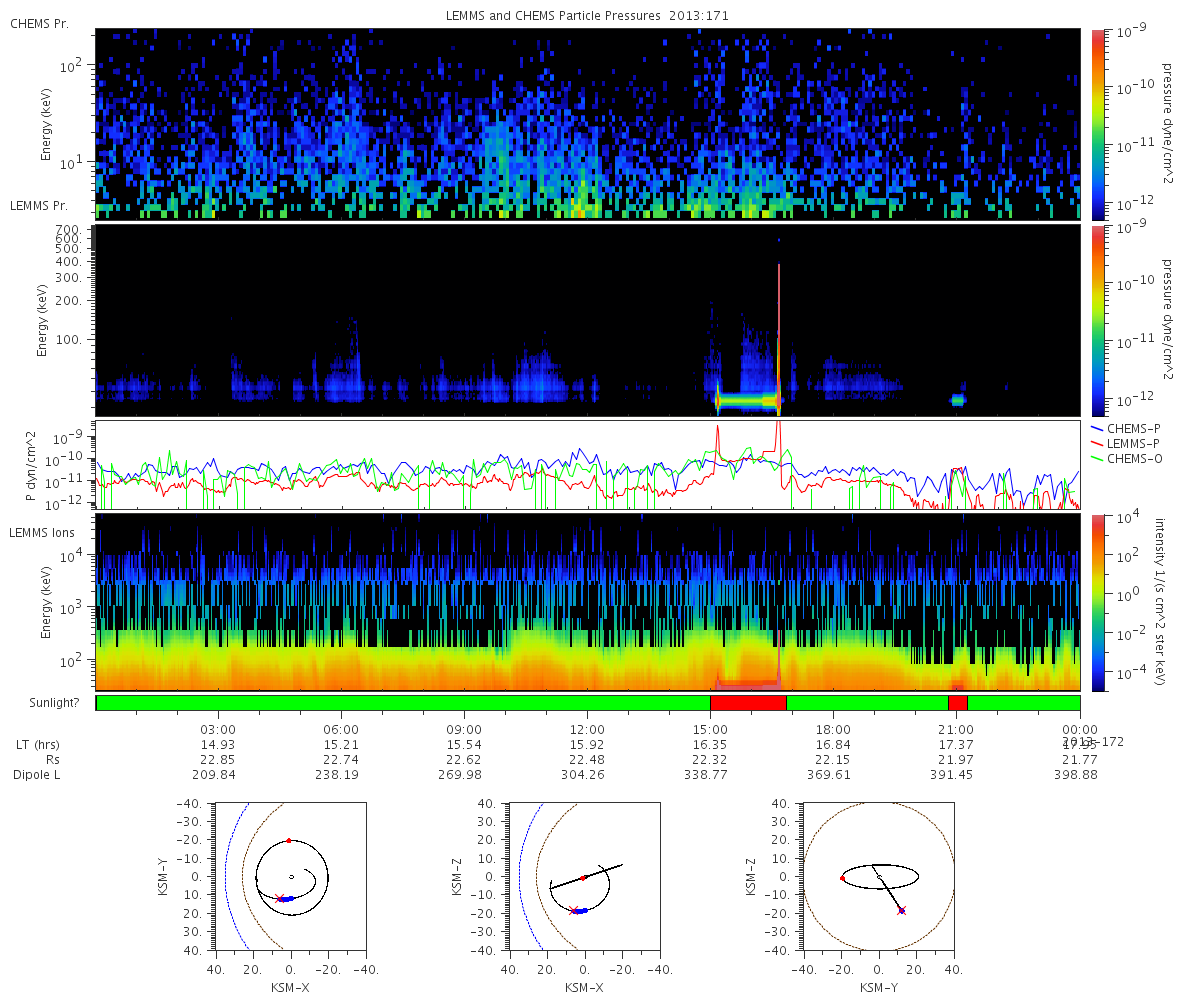
Task: Click the red marker in the KSM-X/KSM-Z orbit plot
Action: (583, 878)
